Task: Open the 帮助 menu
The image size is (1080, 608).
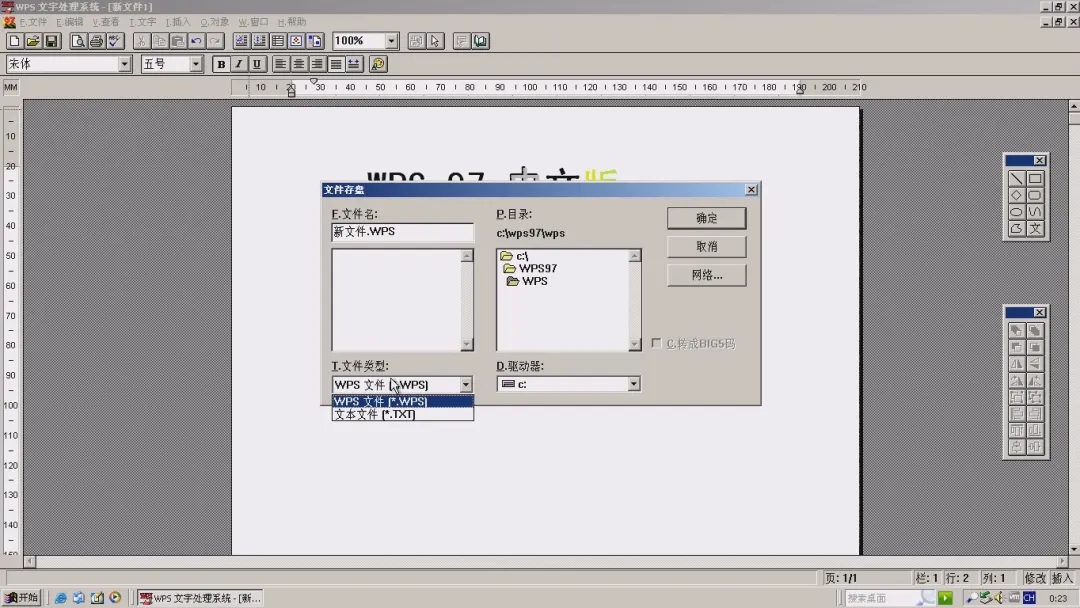Action: pos(292,22)
